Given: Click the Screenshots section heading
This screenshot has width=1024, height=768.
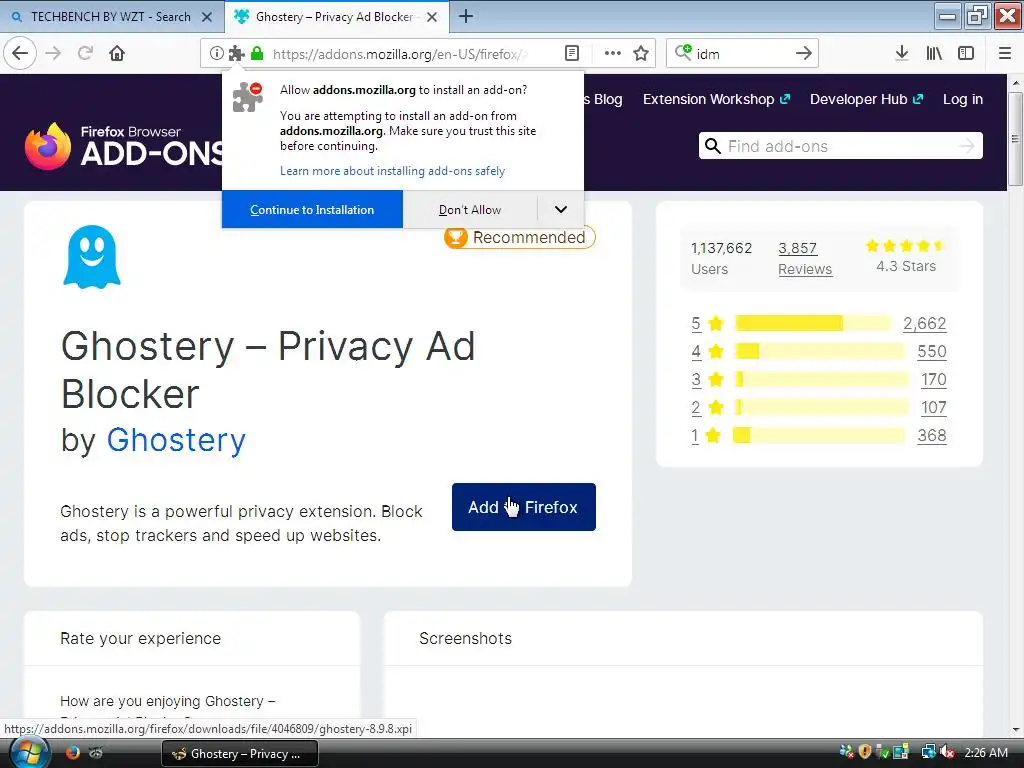Looking at the screenshot, I should [466, 638].
